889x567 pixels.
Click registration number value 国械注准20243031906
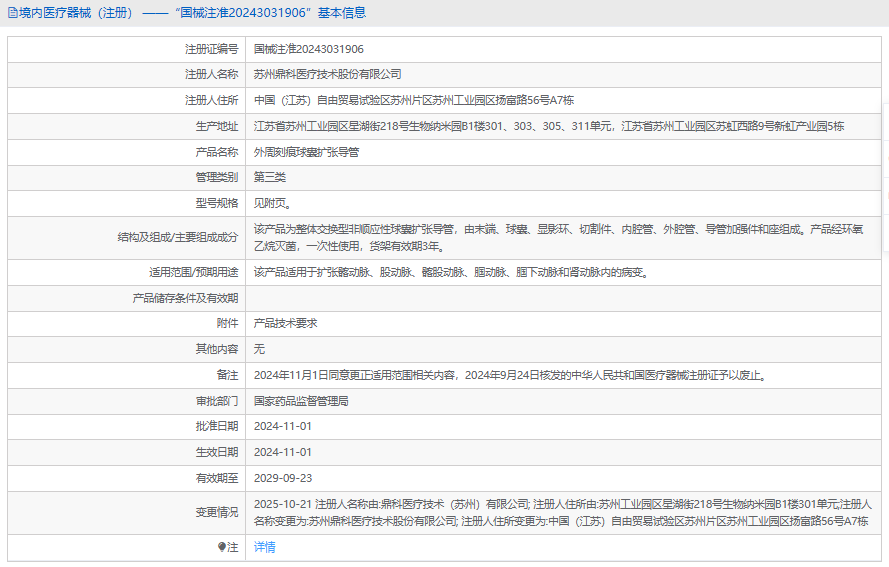(x=308, y=48)
